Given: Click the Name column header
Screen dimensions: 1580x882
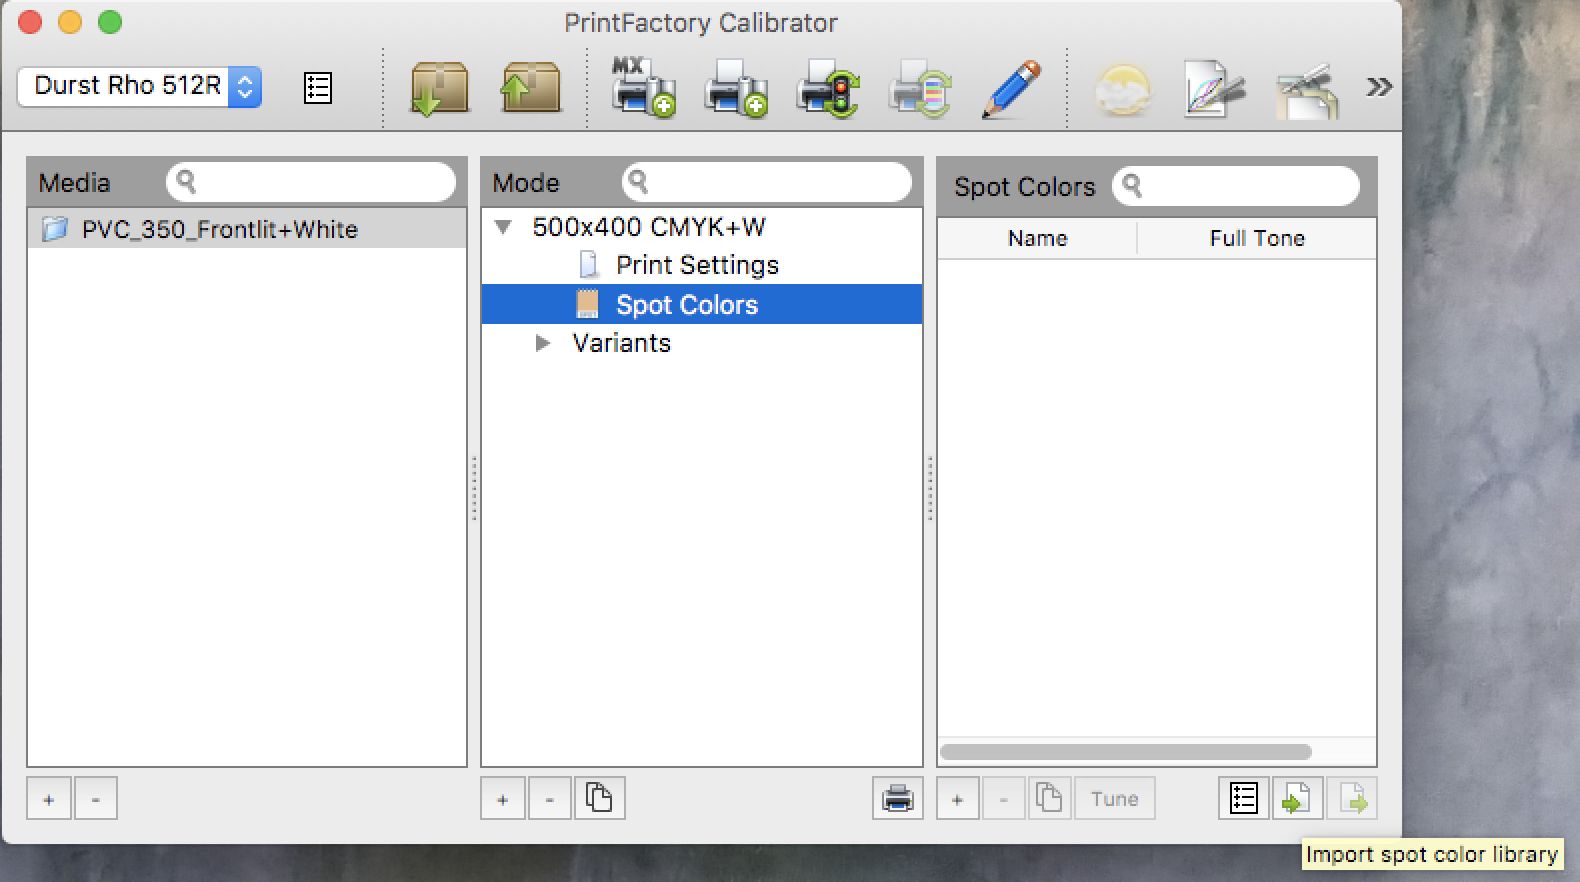Looking at the screenshot, I should point(1037,238).
